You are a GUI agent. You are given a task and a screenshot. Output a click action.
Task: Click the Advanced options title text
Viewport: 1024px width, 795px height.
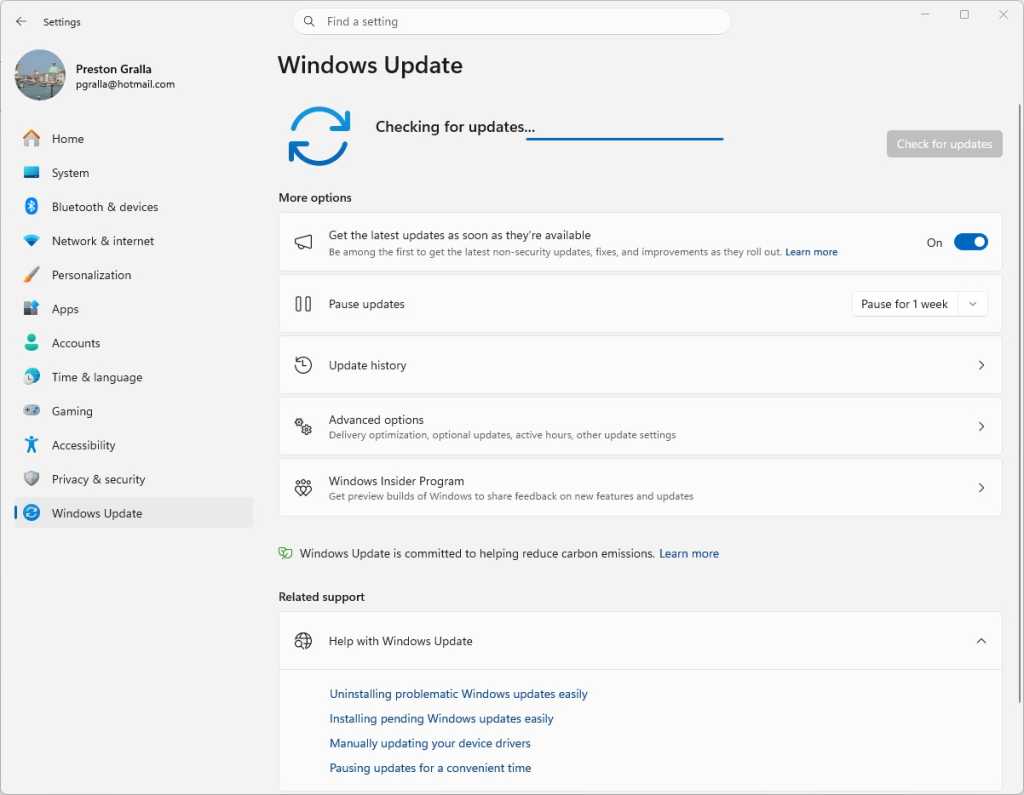[376, 419]
